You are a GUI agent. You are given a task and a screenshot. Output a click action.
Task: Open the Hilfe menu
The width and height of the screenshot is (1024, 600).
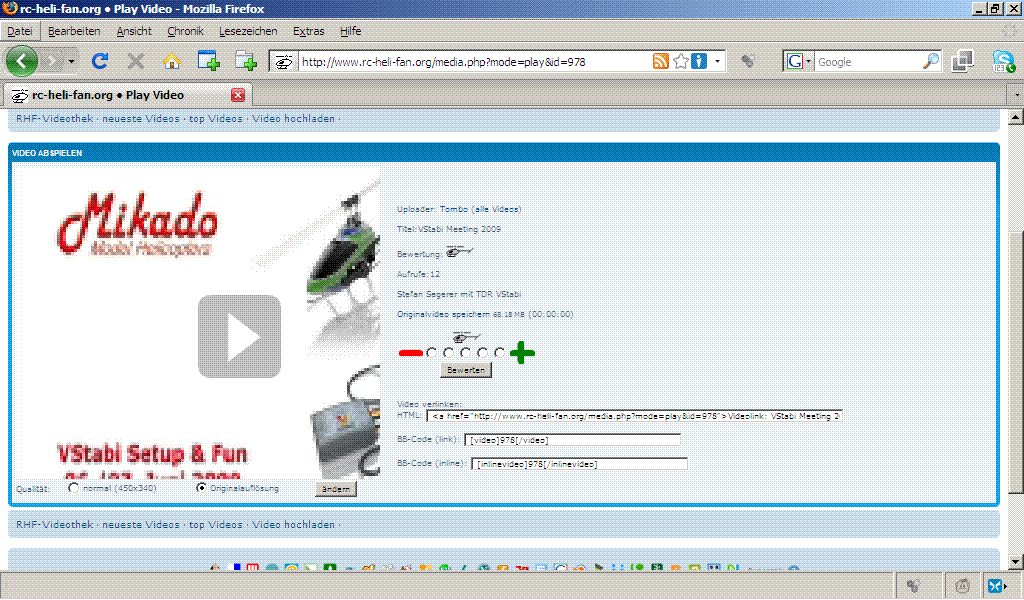point(350,31)
